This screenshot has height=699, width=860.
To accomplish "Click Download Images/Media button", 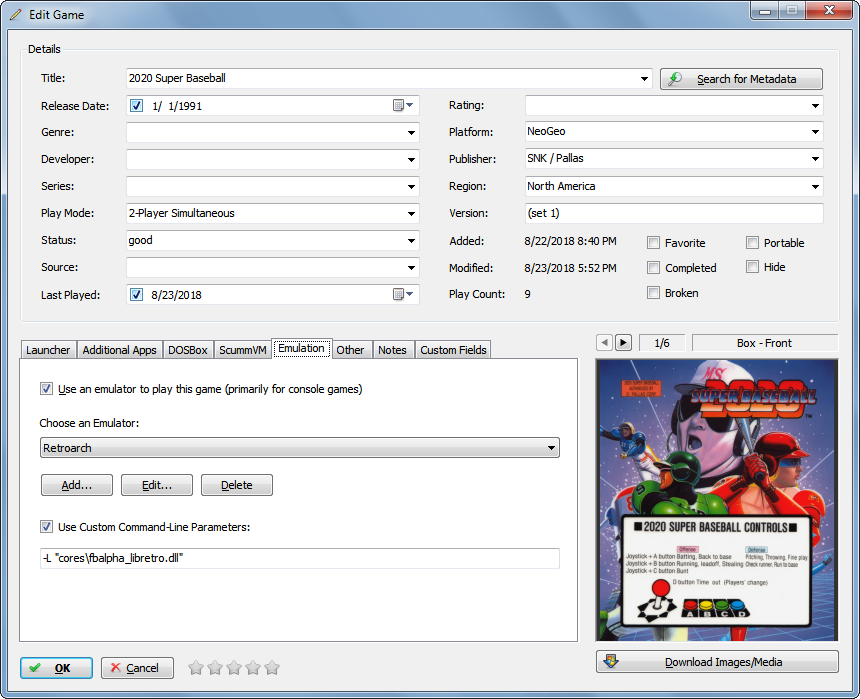I will [x=717, y=662].
